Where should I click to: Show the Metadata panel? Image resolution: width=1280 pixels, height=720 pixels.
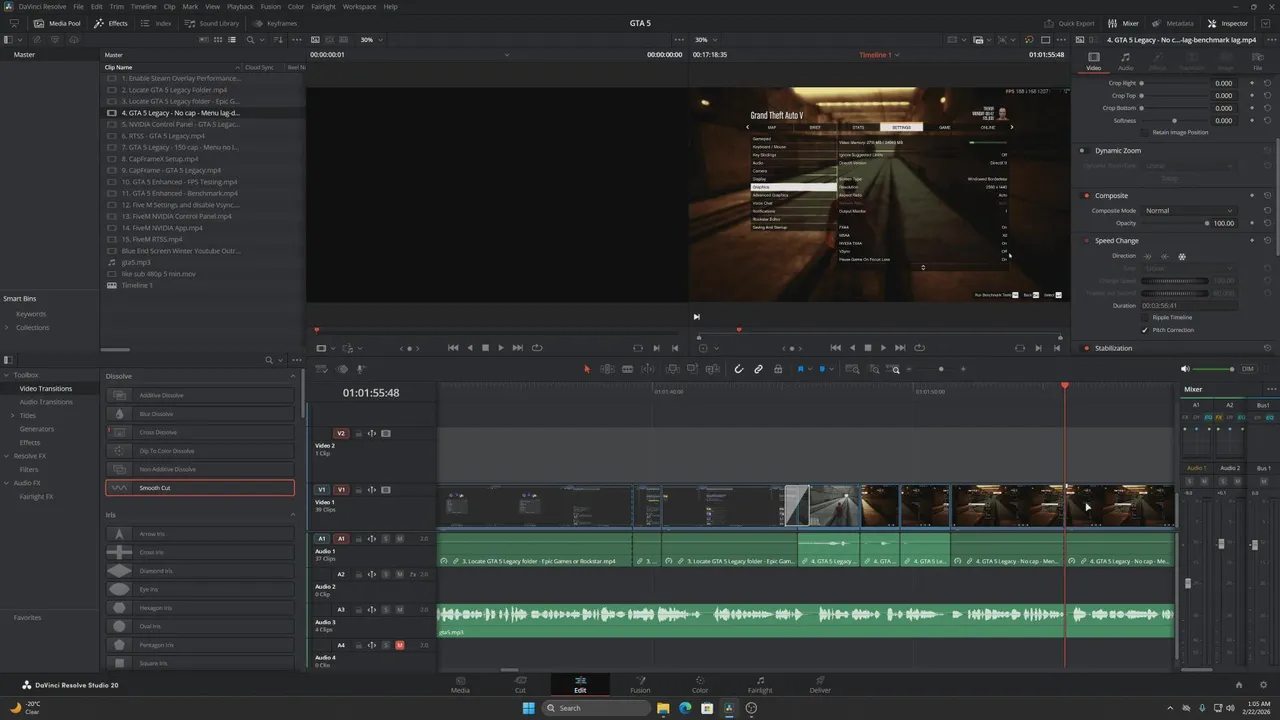(1173, 23)
